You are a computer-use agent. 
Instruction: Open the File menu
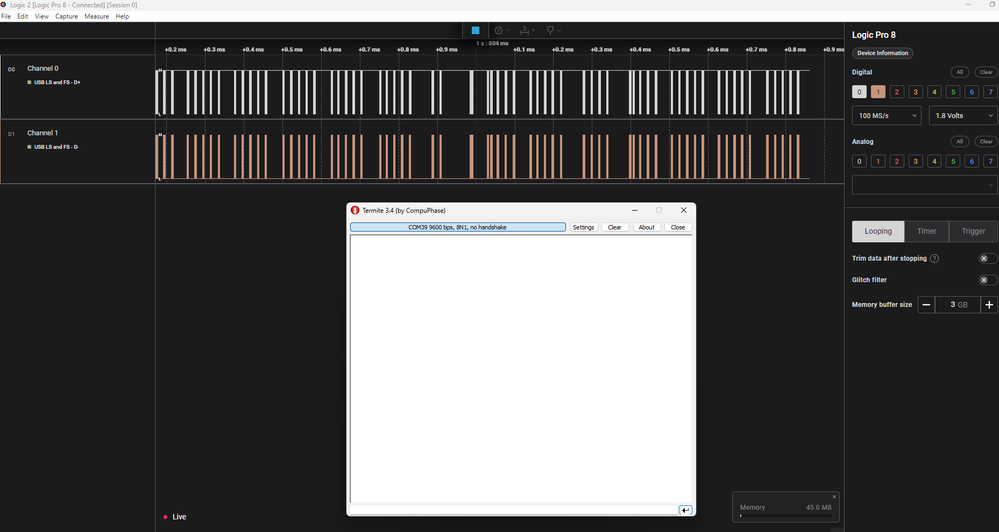coord(6,17)
